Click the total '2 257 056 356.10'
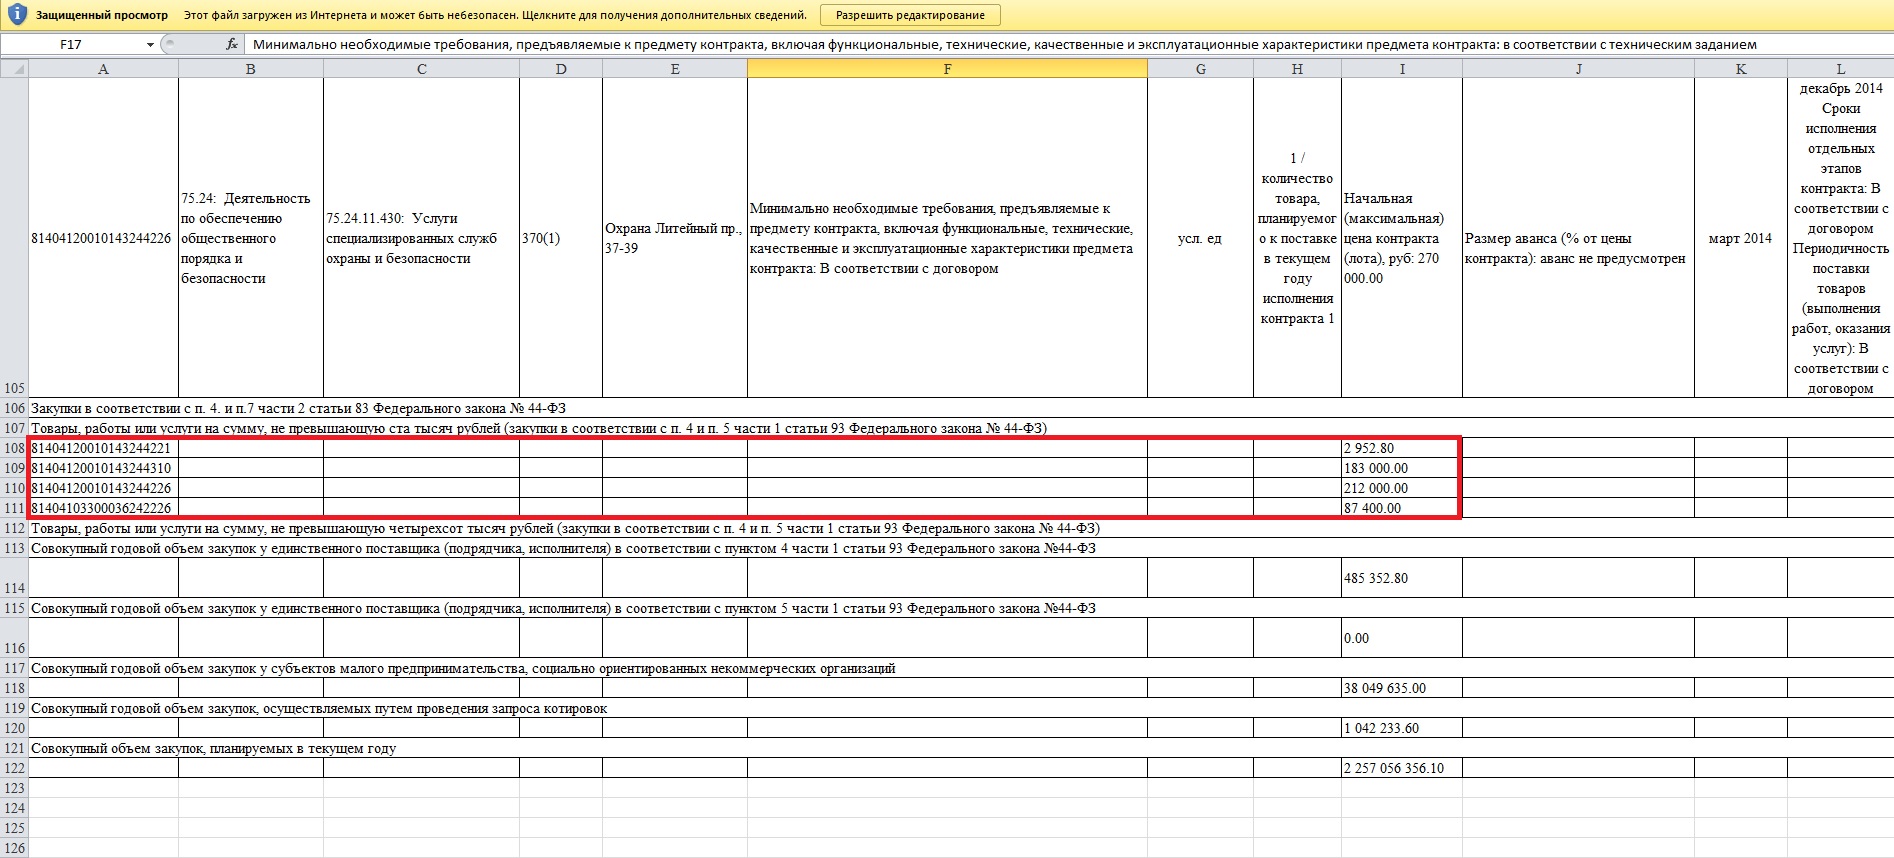The height and width of the screenshot is (858, 1894). (x=1394, y=768)
